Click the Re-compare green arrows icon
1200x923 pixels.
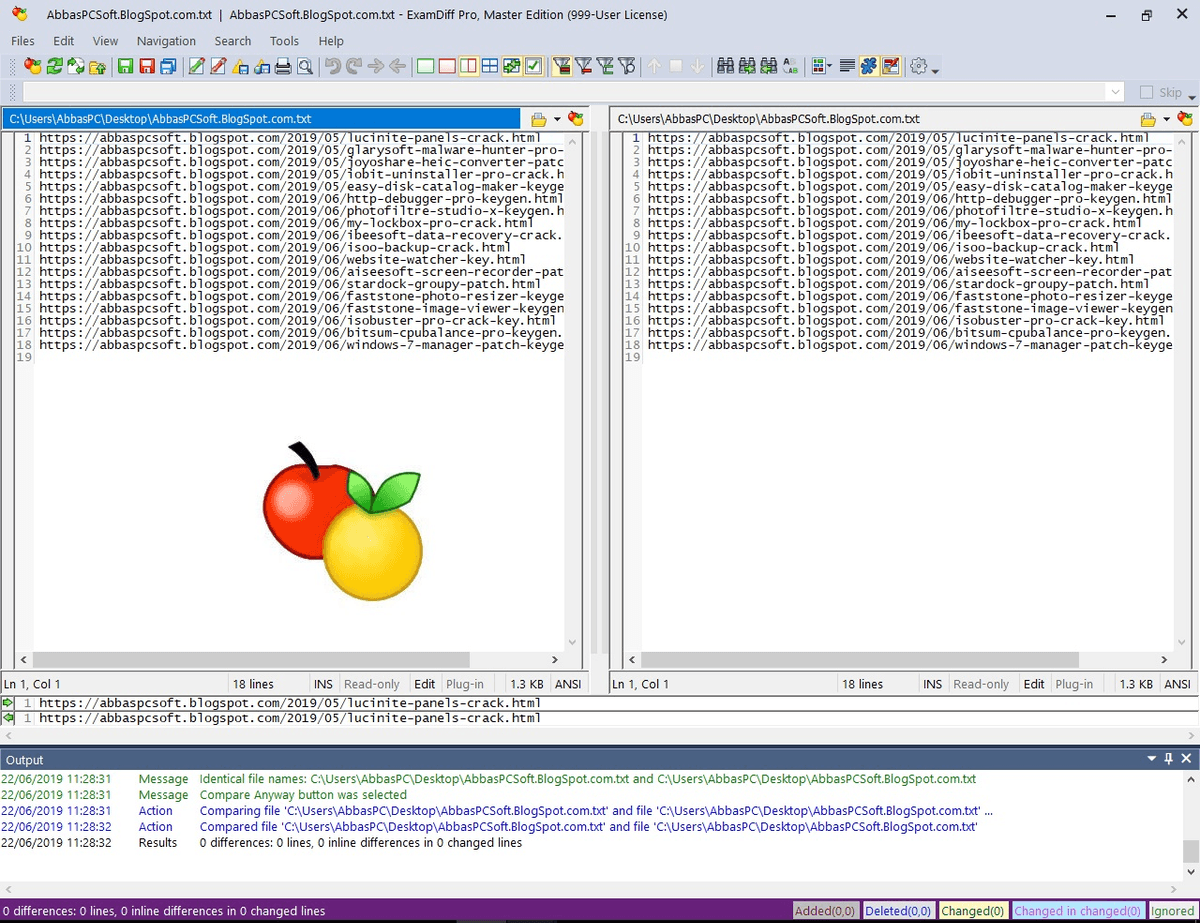click(x=54, y=67)
